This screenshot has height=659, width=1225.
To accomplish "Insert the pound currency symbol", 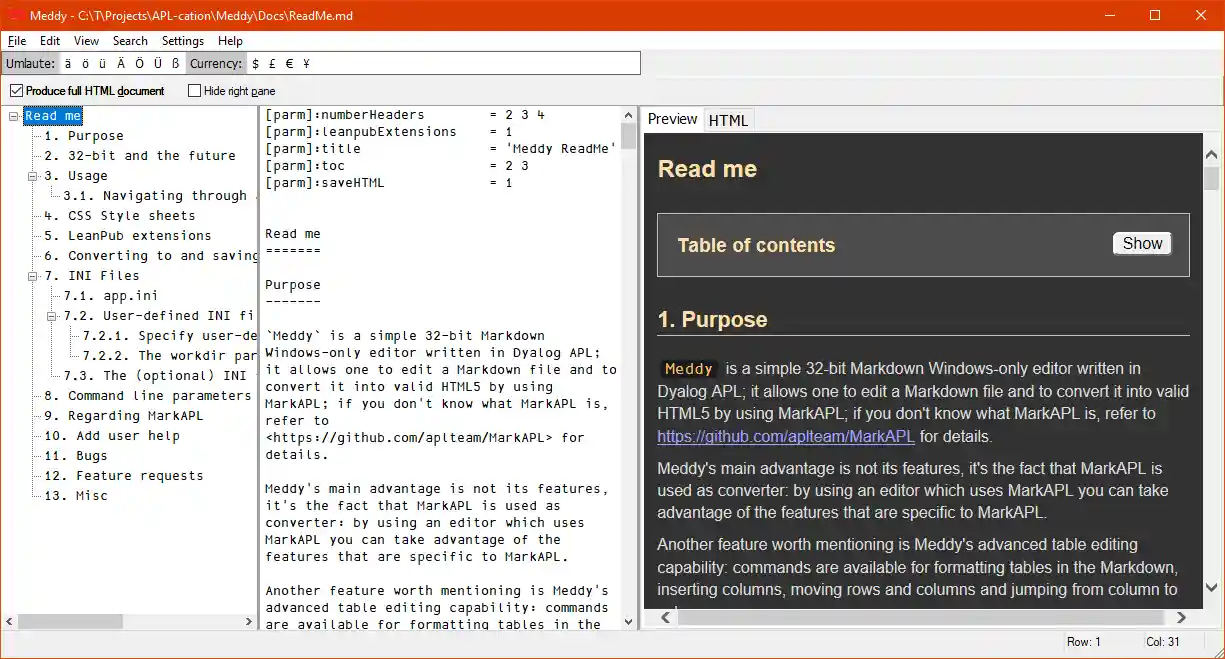I will point(272,64).
